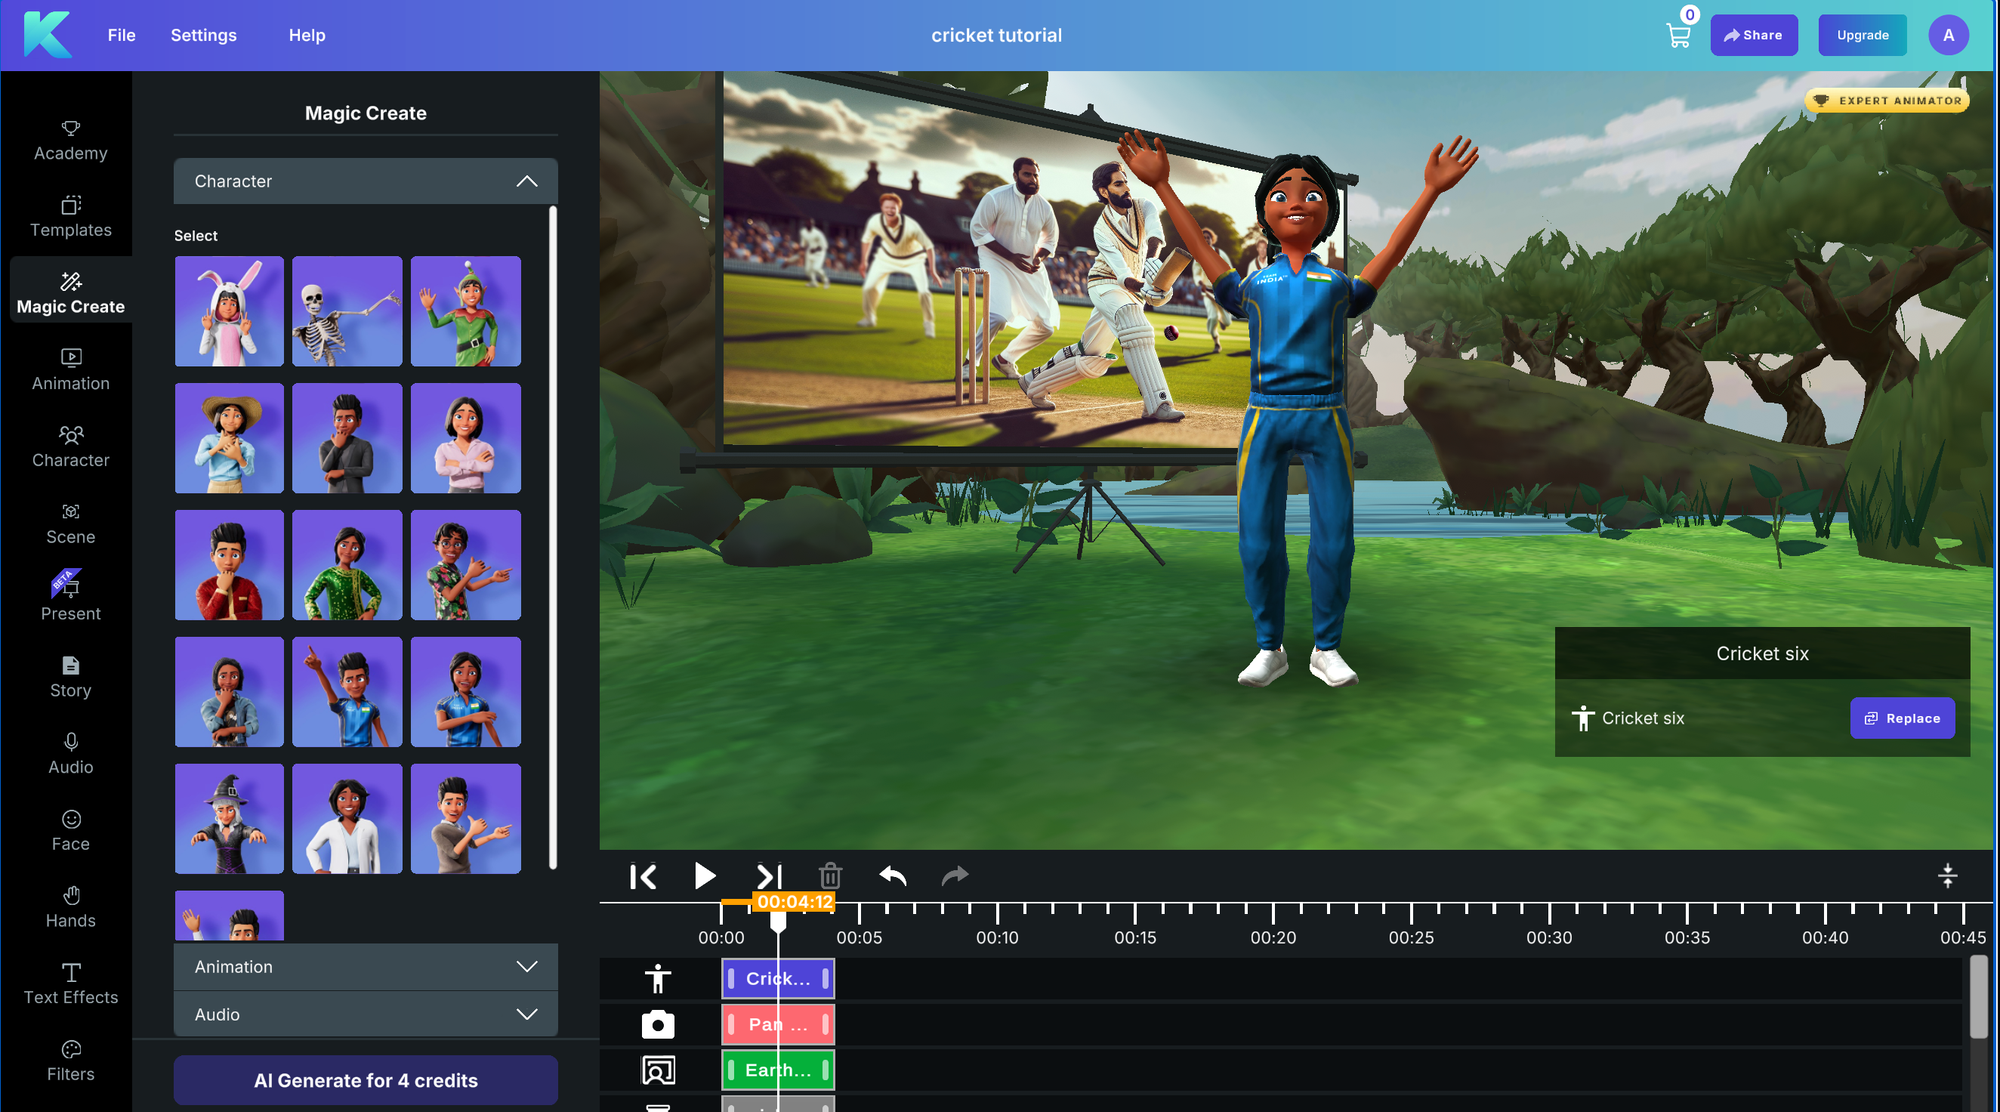This screenshot has height=1112, width=2000.
Task: Replace the Cricket six animation
Action: pos(1902,717)
